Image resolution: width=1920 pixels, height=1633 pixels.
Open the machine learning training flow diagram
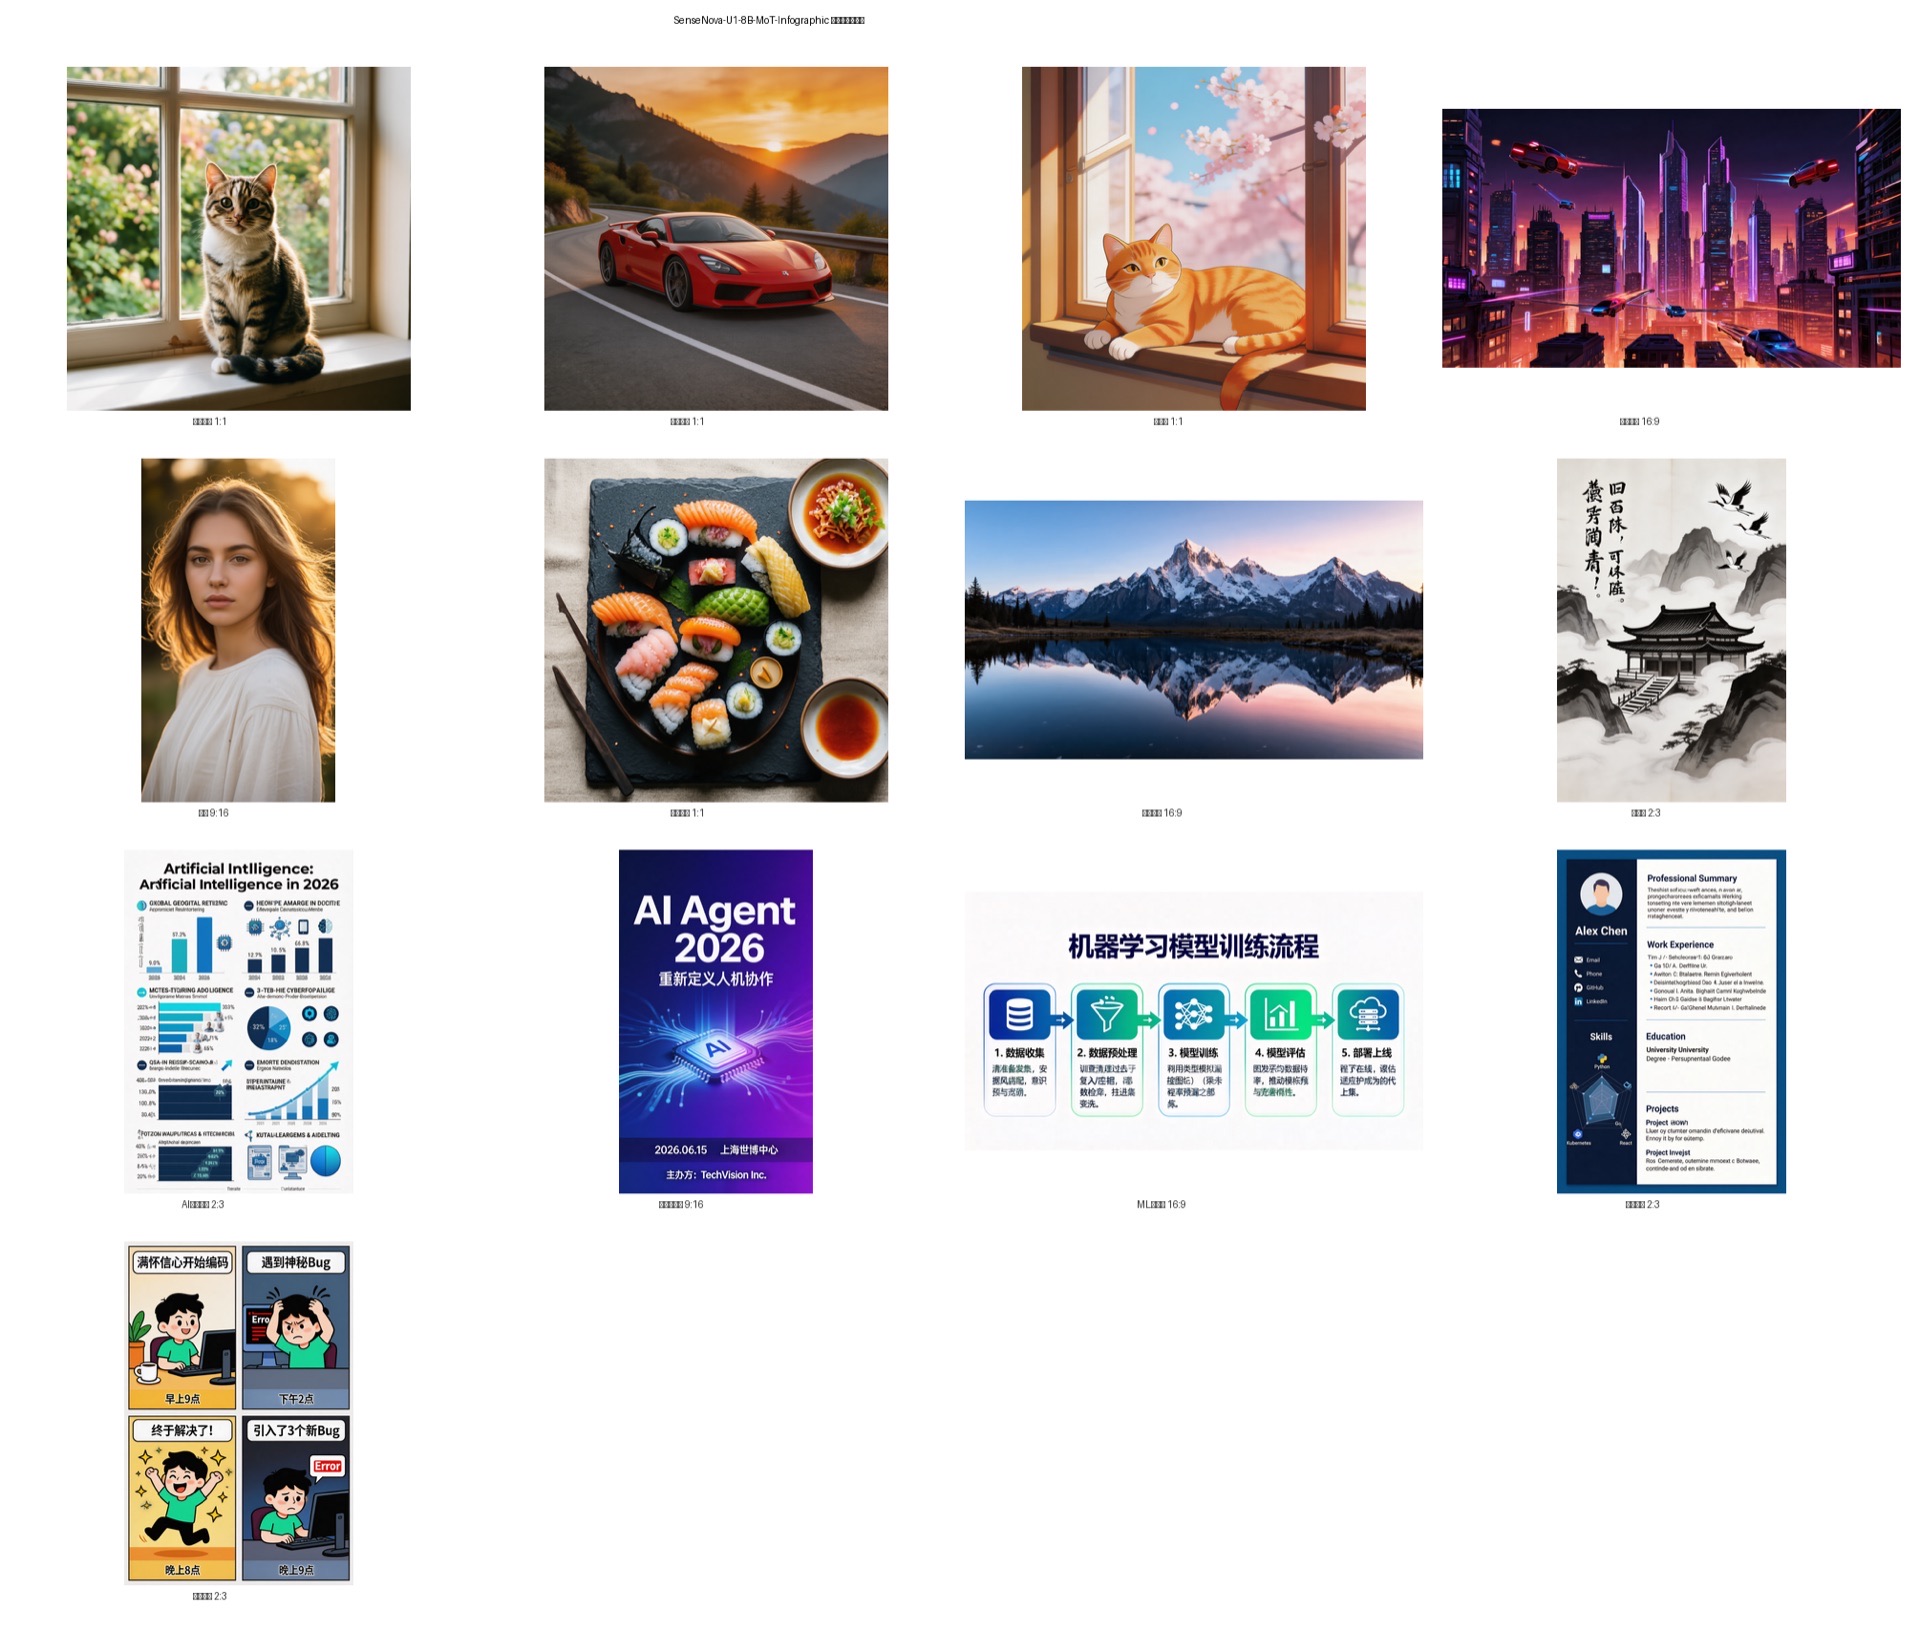(x=1193, y=1021)
